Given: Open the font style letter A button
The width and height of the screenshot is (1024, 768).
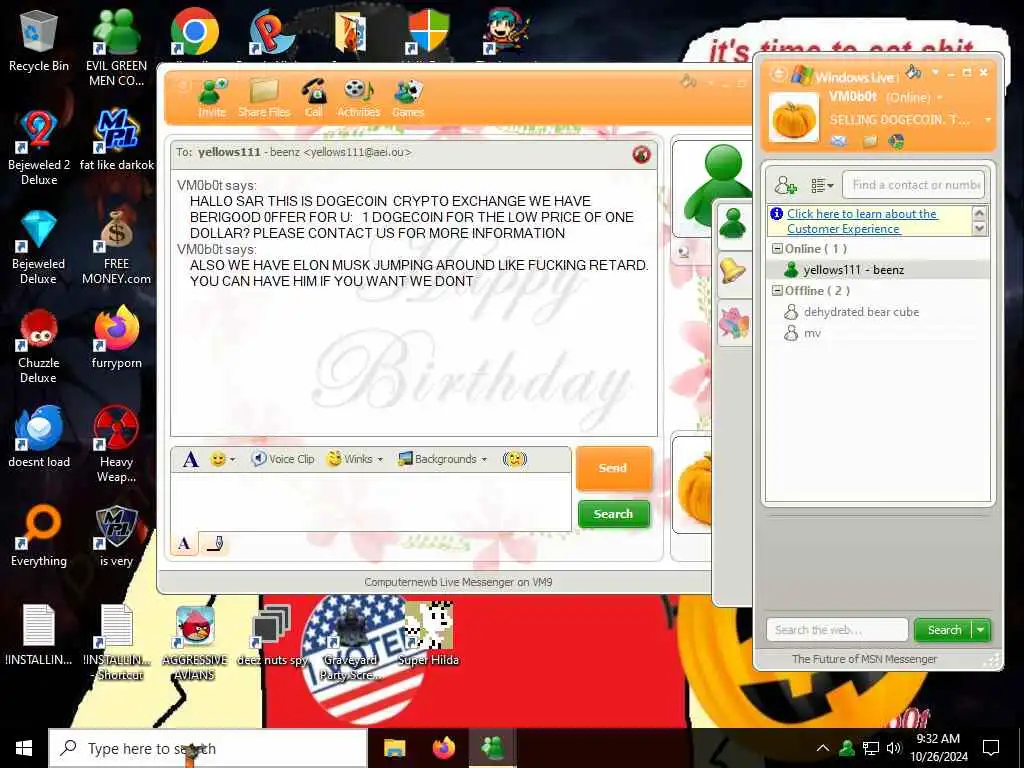Looking at the screenshot, I should click(x=190, y=459).
